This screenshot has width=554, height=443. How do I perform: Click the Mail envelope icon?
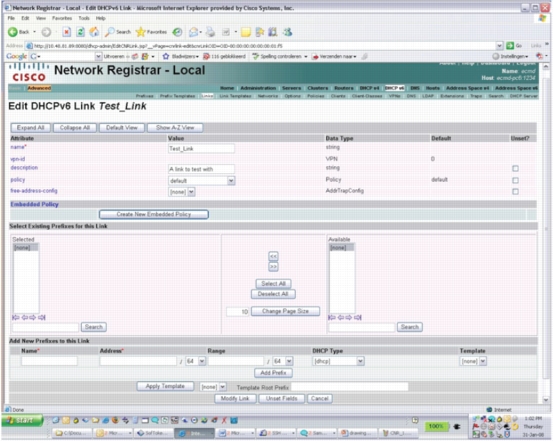tap(193, 32)
